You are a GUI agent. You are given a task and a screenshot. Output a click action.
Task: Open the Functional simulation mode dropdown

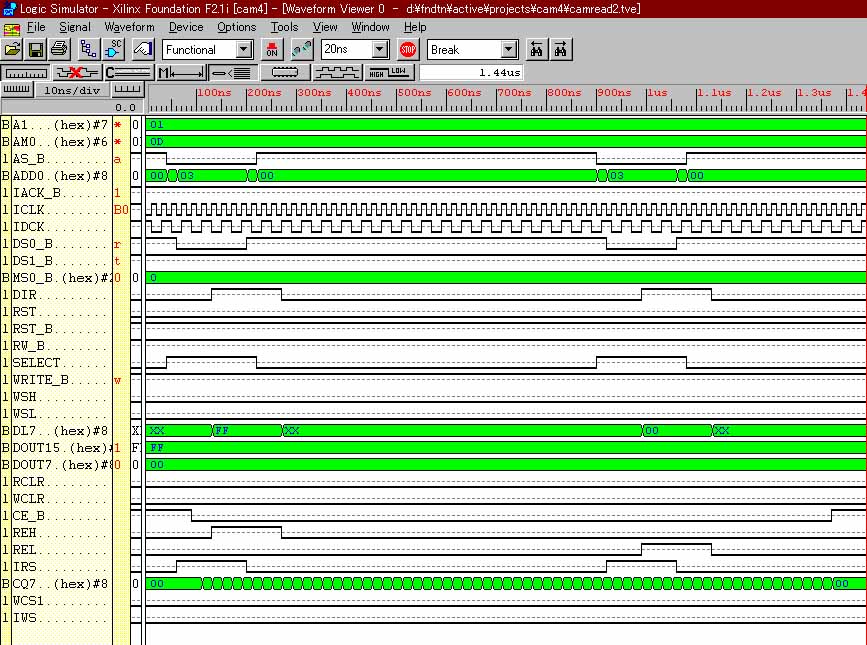(x=244, y=49)
